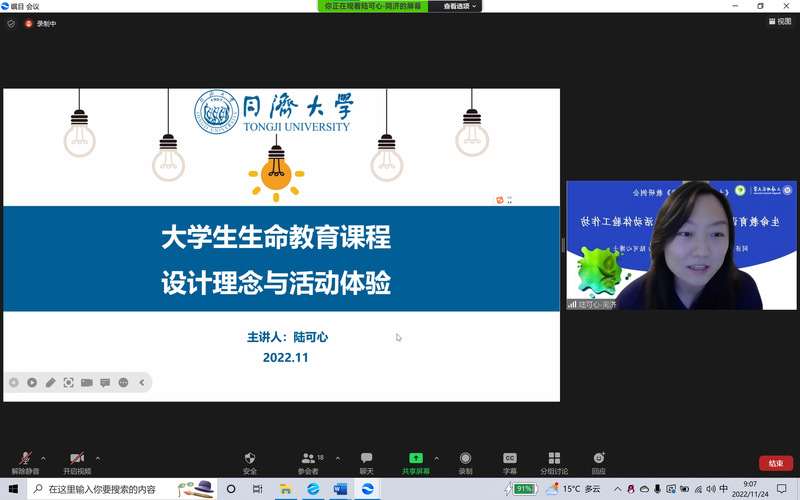The image size is (800, 500).
Task: Start camera with 开启视频 button
Action: point(77,463)
